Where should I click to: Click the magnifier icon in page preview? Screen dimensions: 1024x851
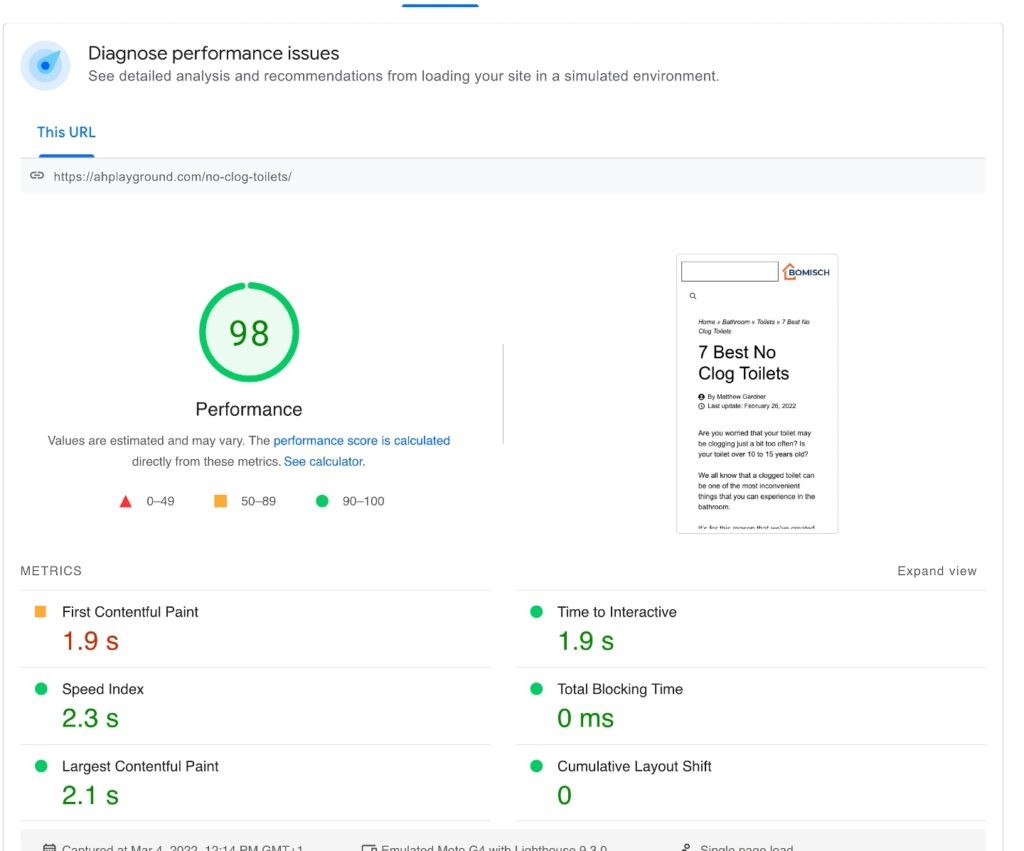click(x=692, y=296)
